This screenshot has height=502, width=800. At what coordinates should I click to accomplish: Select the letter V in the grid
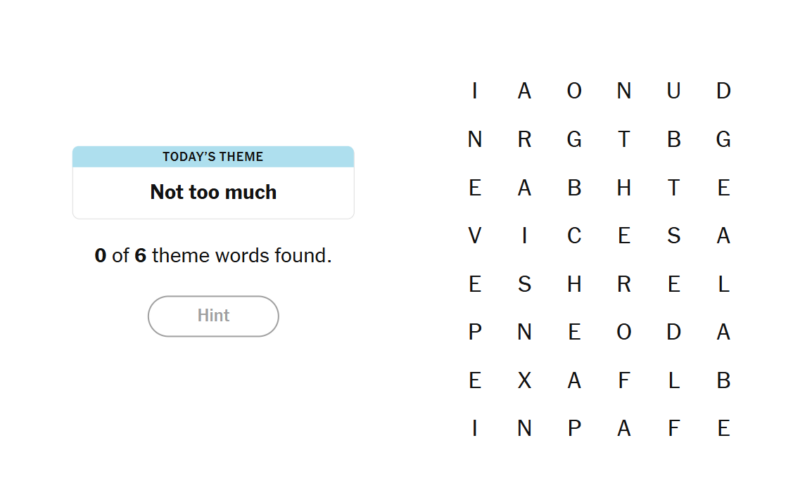(475, 236)
